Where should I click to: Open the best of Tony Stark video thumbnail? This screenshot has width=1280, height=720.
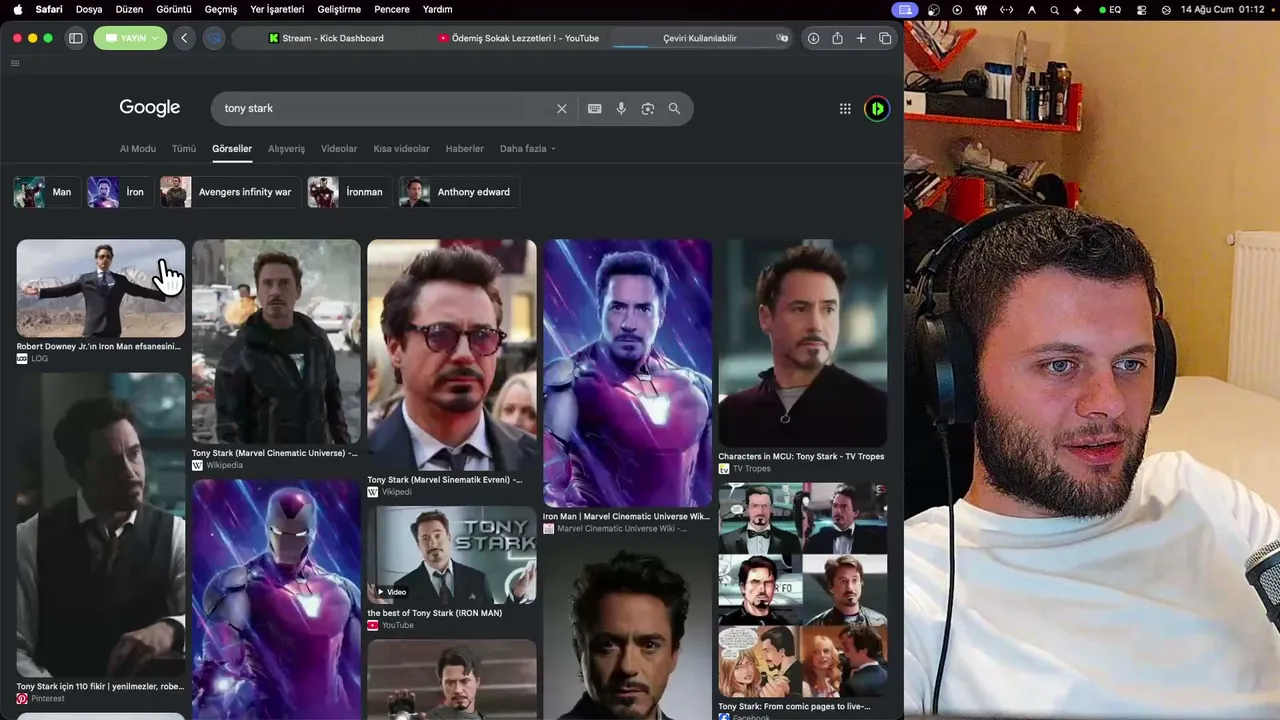click(x=452, y=555)
